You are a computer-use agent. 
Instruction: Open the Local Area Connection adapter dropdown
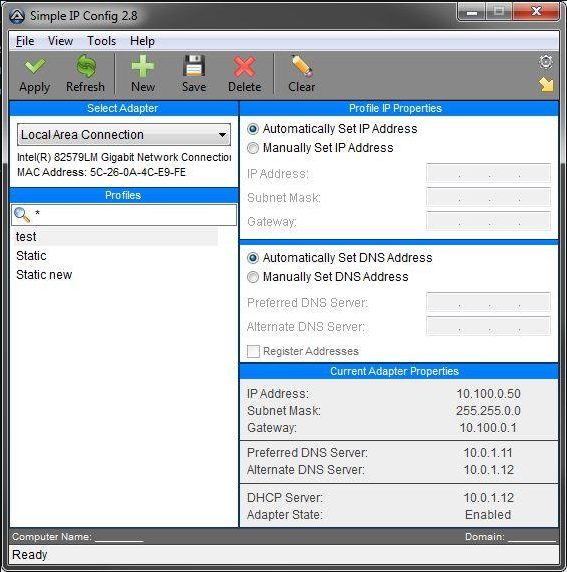pyautogui.click(x=124, y=135)
